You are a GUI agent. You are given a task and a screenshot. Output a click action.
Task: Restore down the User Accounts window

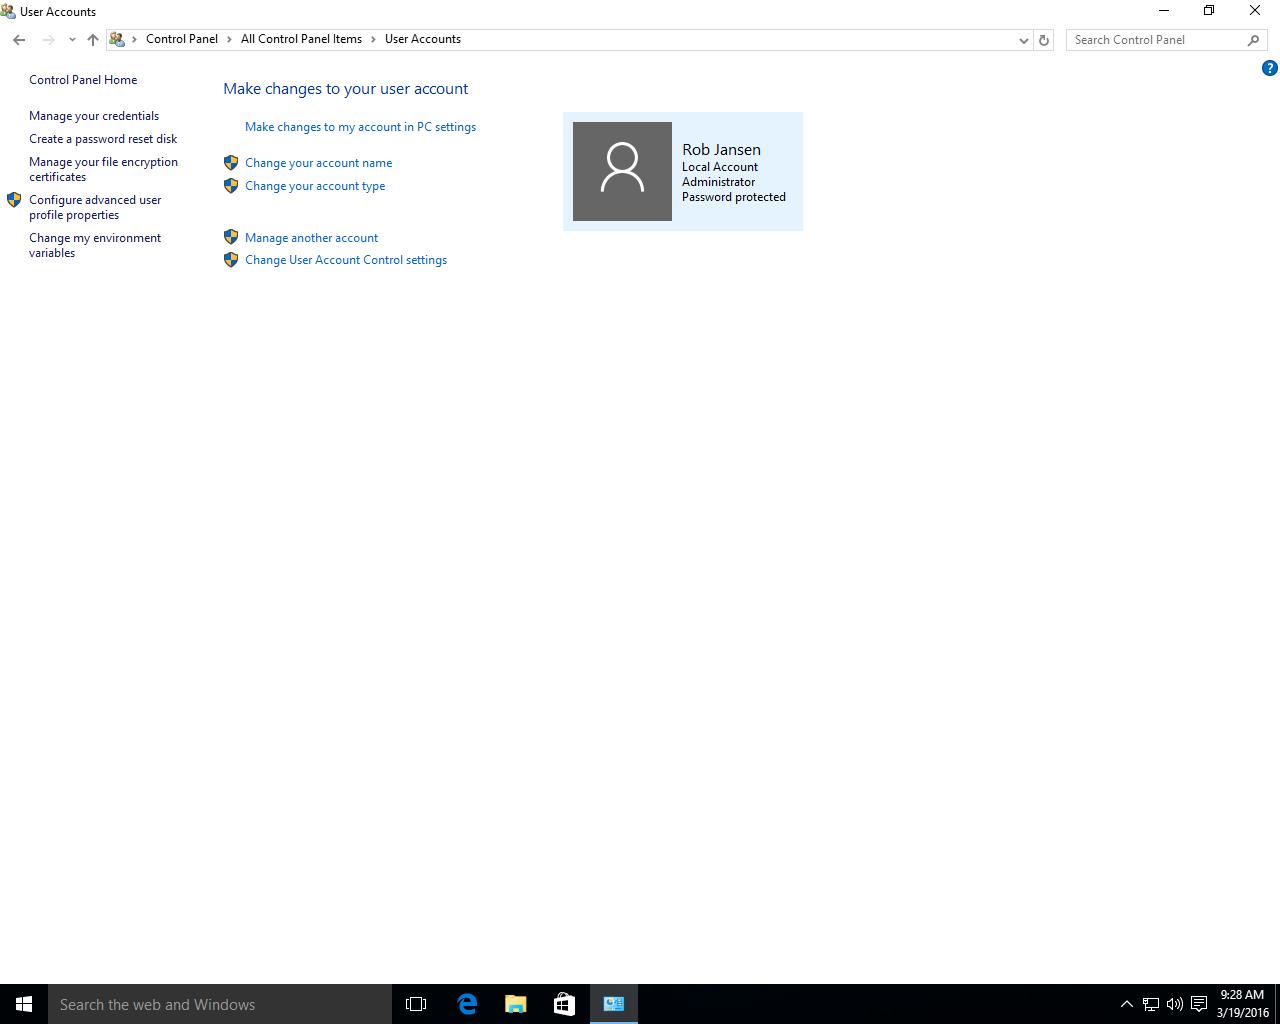1209,11
